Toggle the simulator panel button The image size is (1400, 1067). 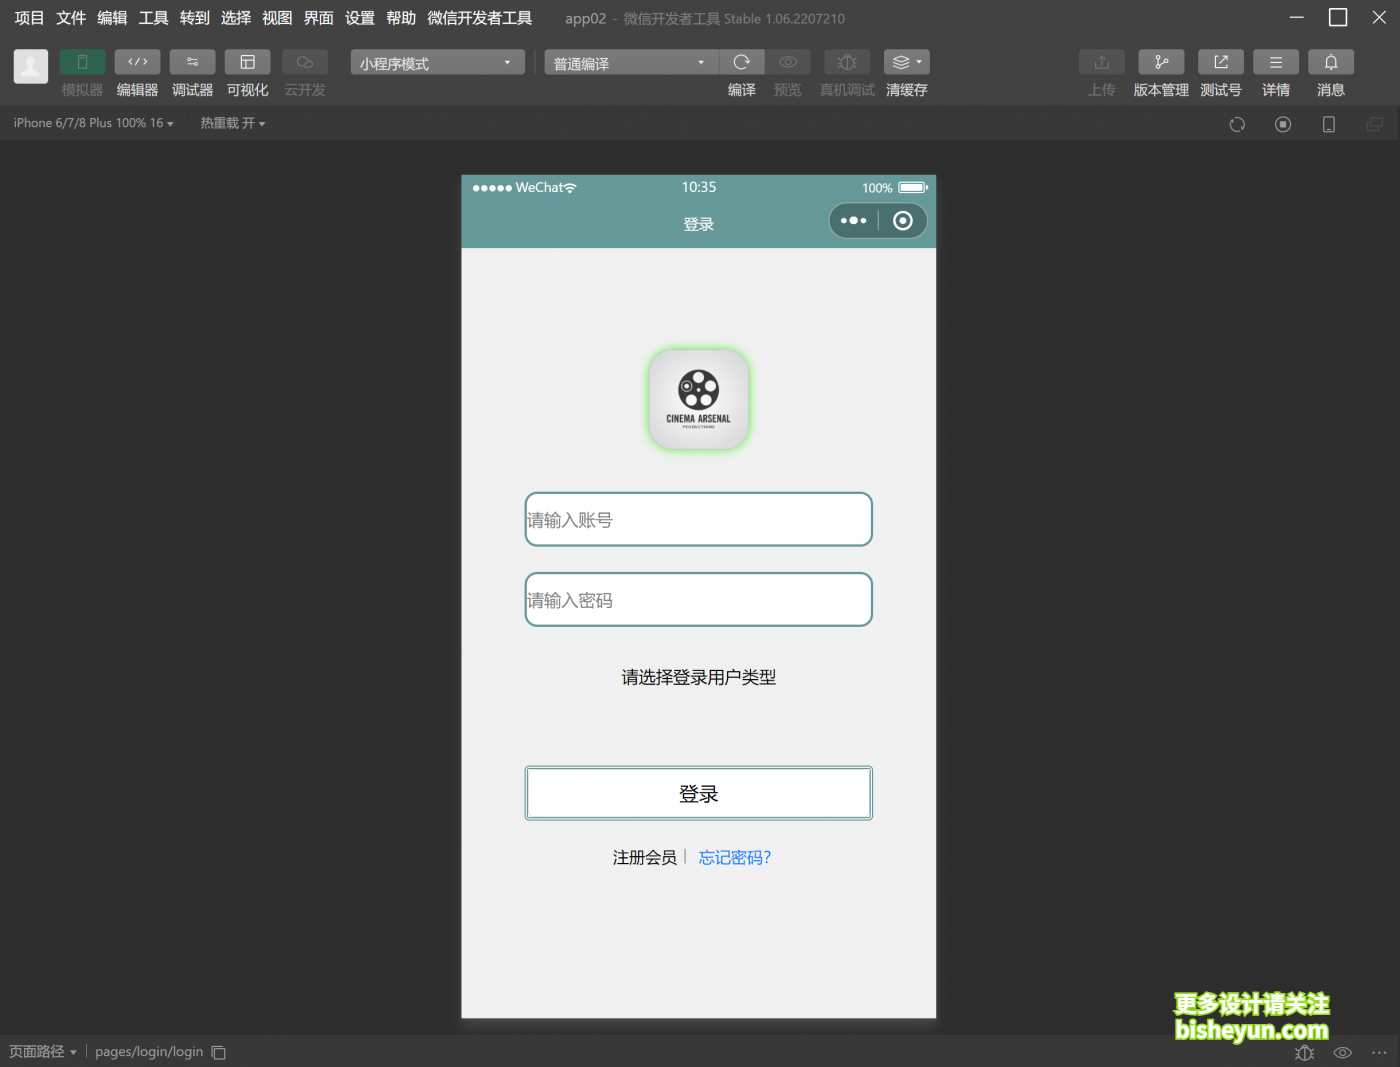[x=82, y=62]
